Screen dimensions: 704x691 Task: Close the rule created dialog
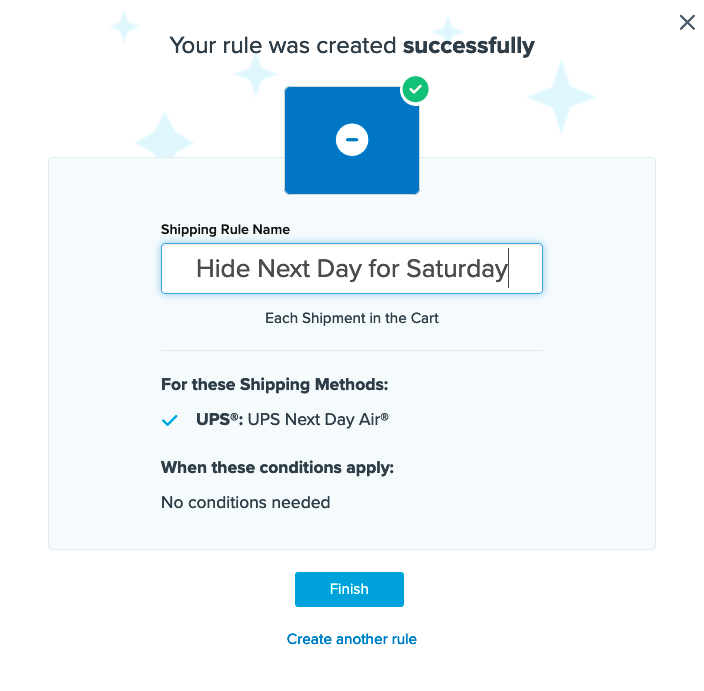point(687,23)
